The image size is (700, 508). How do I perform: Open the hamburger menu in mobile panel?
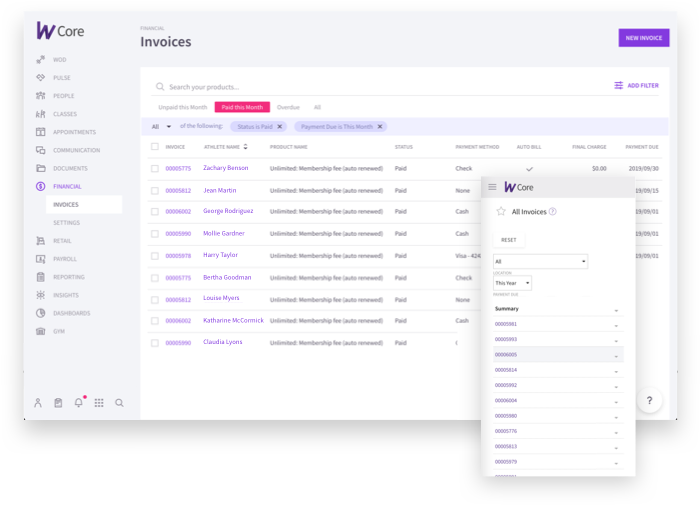pos(492,187)
